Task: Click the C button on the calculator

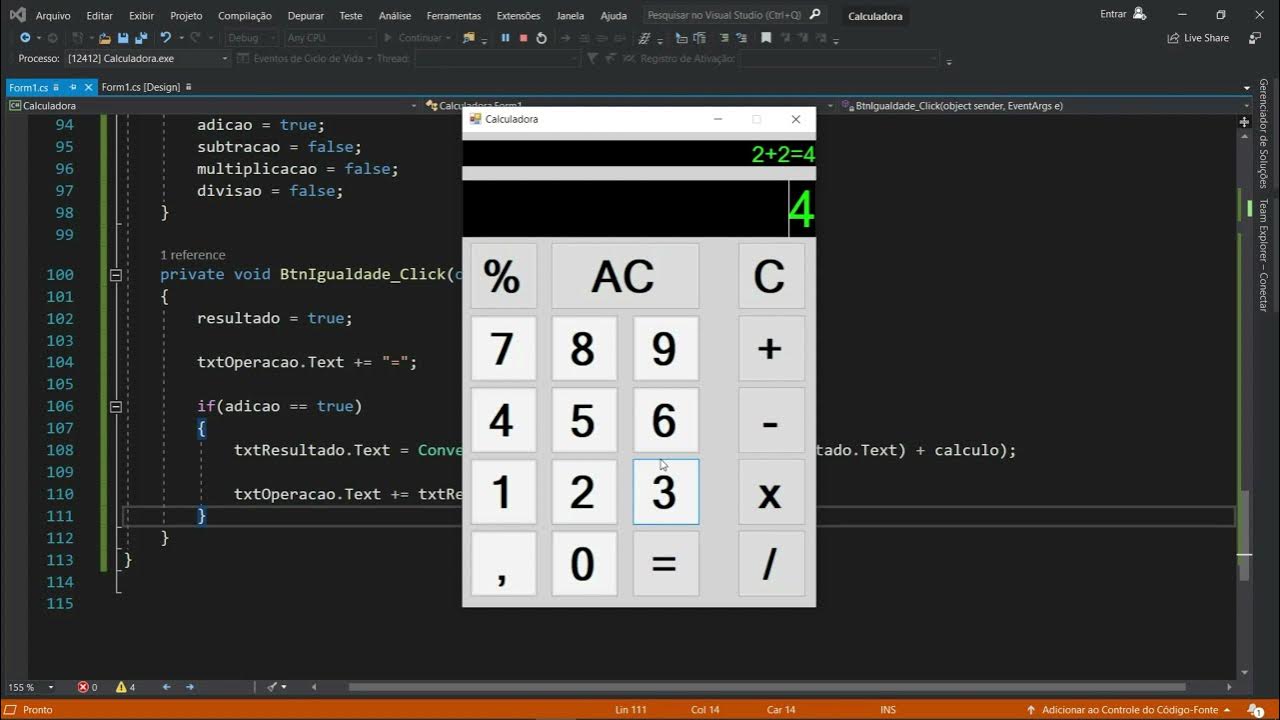Action: click(x=770, y=276)
